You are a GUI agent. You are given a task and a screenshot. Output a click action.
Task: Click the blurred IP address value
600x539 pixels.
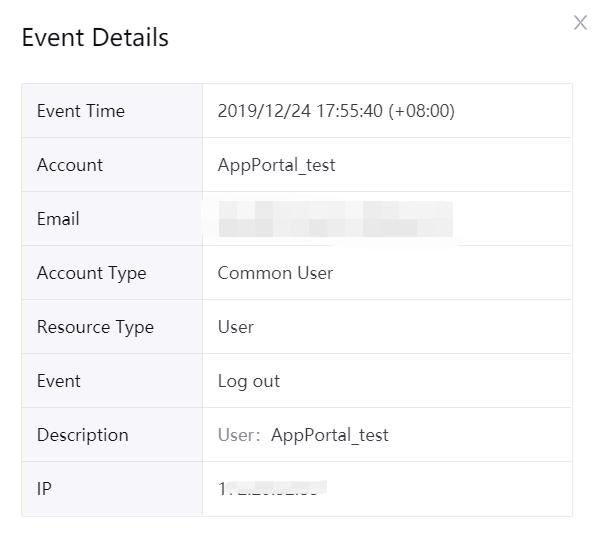[x=273, y=489]
